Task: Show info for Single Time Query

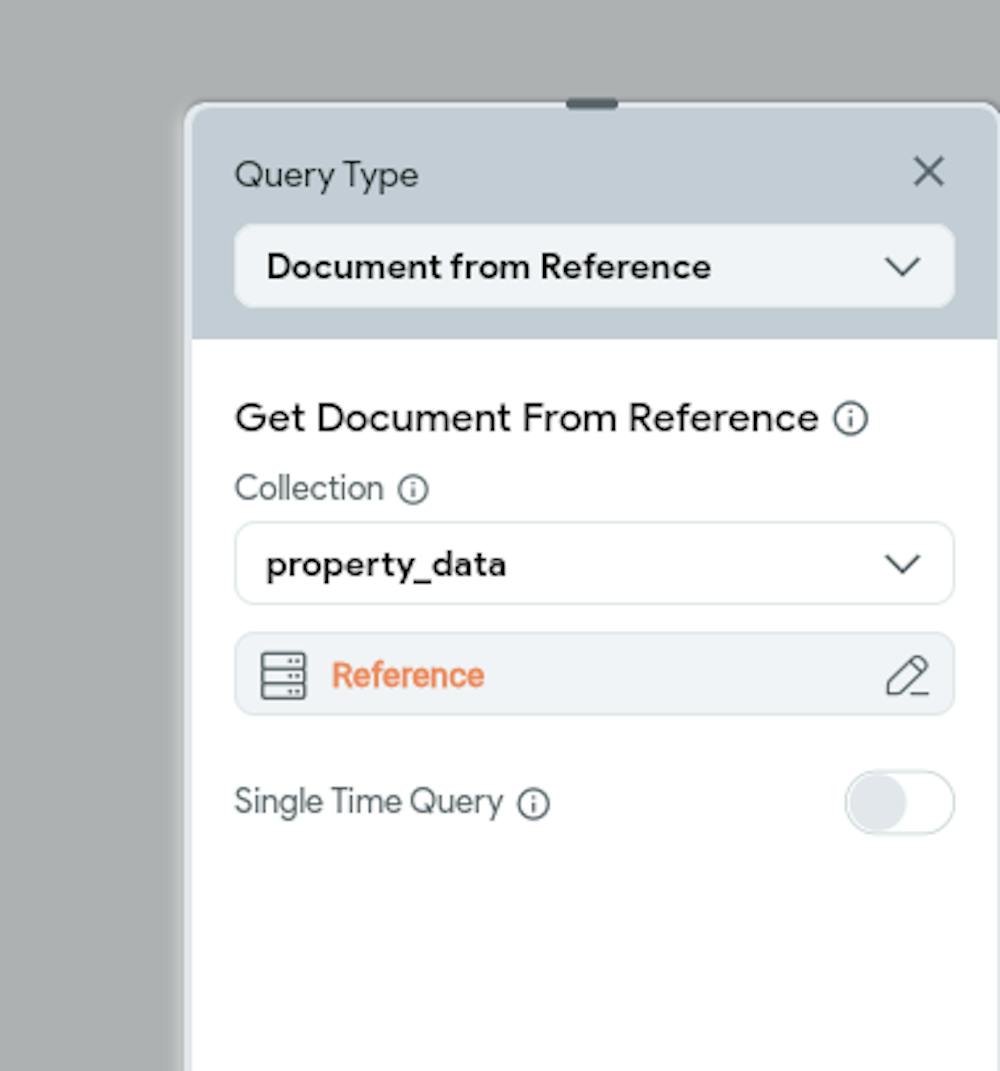Action: point(534,804)
